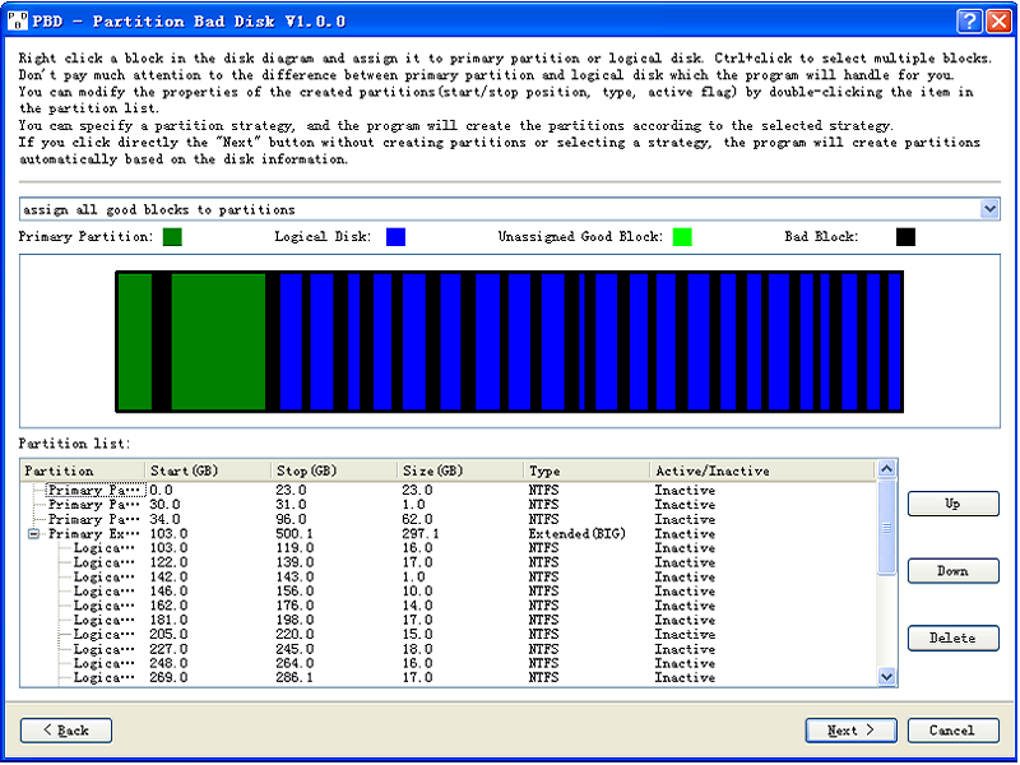The height and width of the screenshot is (765, 1020).
Task: Click the Bad Block black legend swatch
Action: [904, 237]
